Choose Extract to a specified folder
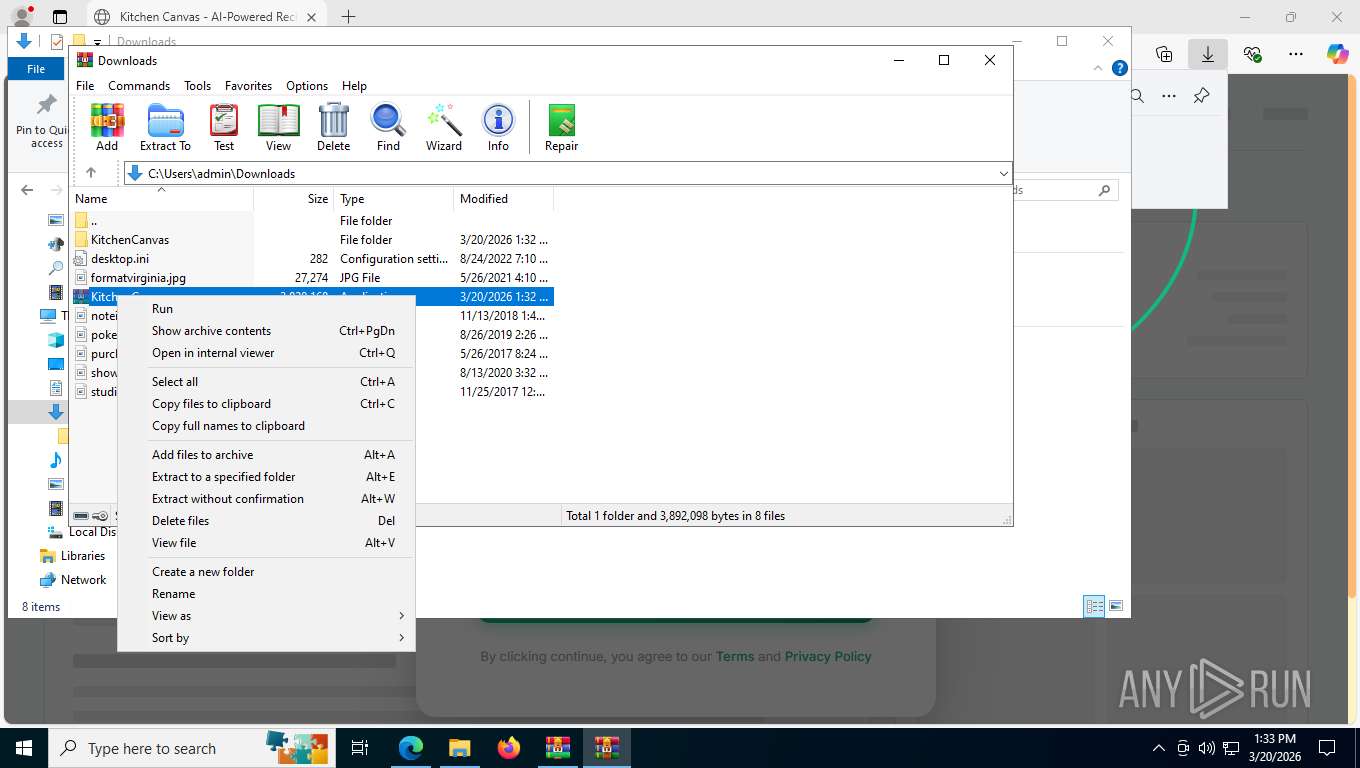The width and height of the screenshot is (1360, 768). 266,477
